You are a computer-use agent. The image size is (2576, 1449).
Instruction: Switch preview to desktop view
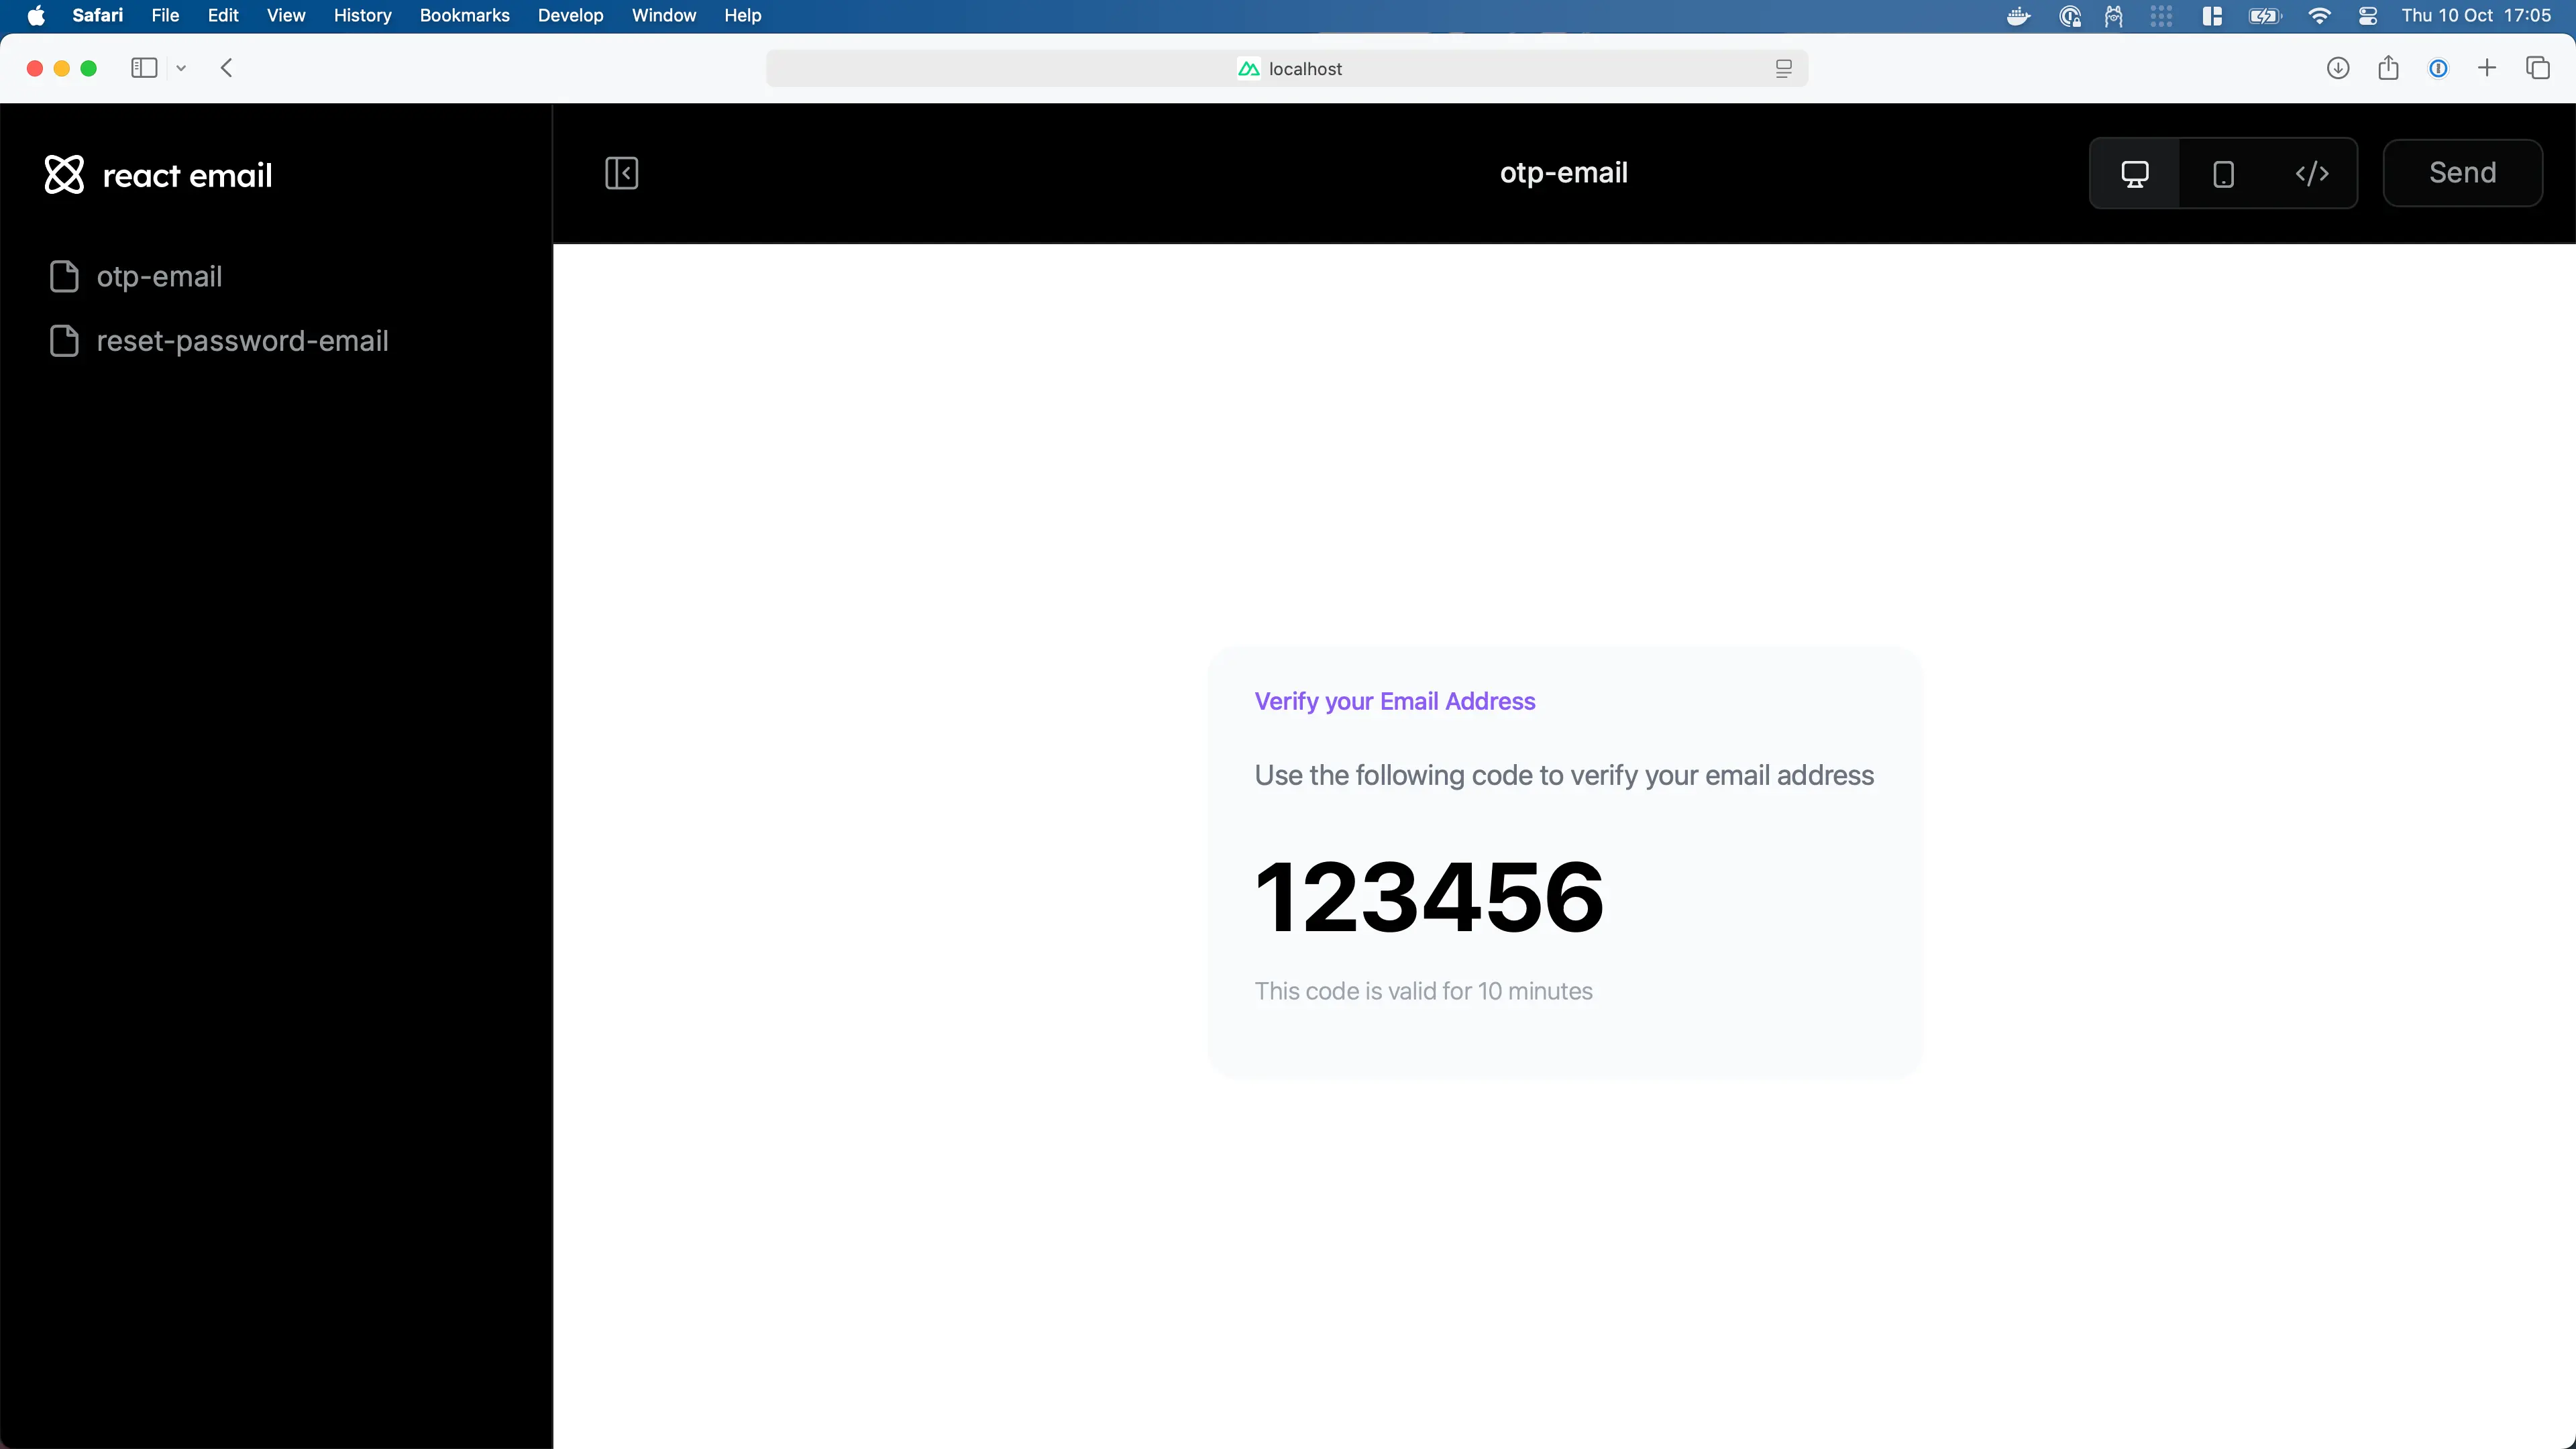click(2135, 172)
